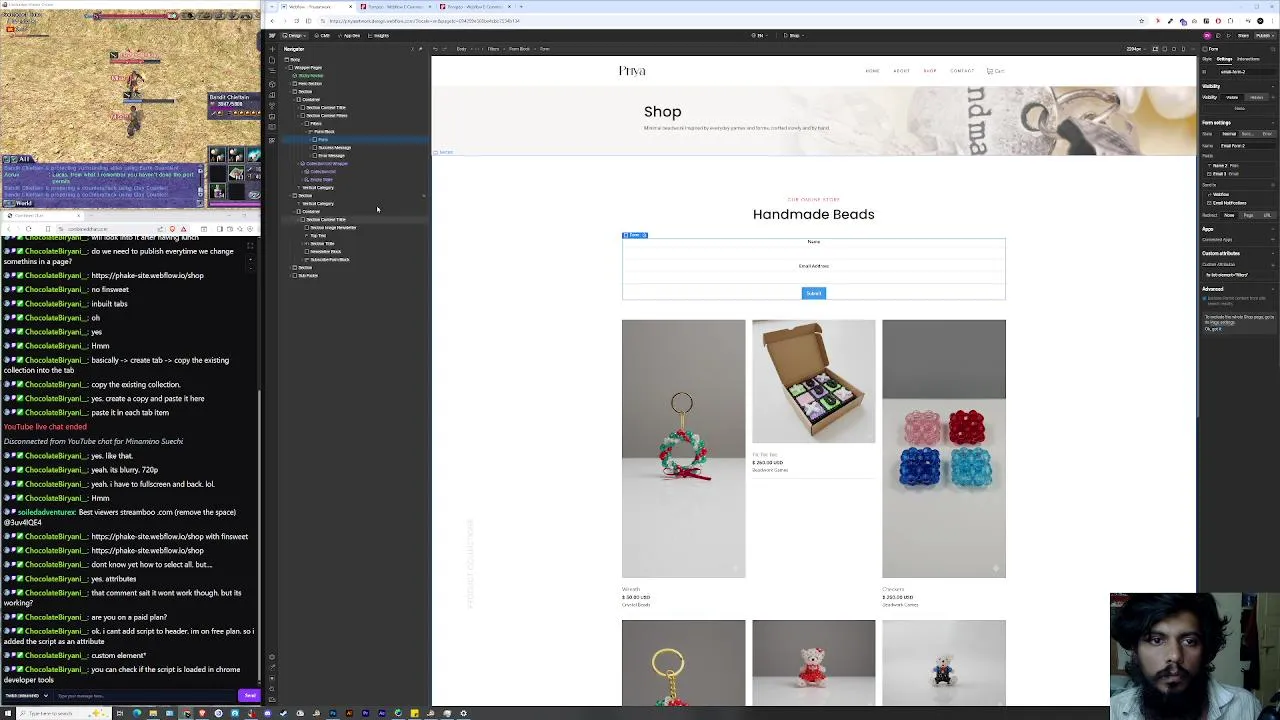
Task: Click the Windows Start button
Action: (x=7, y=713)
